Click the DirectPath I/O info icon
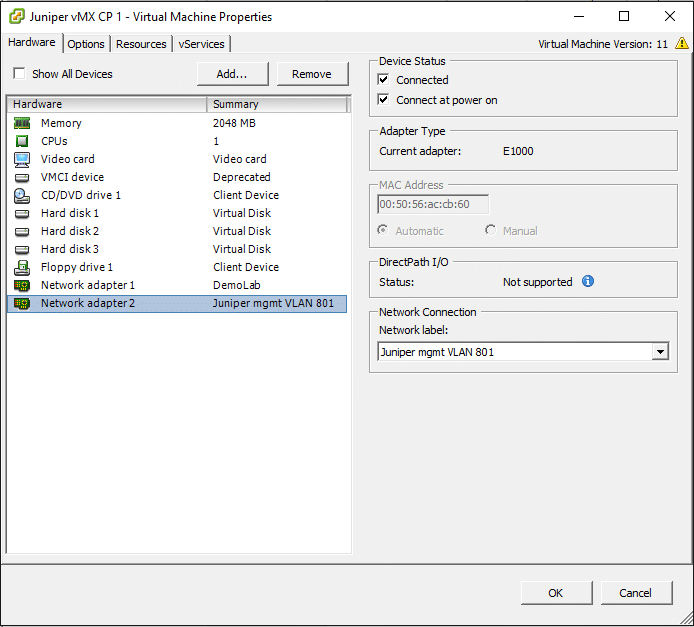694x627 pixels. (x=588, y=281)
